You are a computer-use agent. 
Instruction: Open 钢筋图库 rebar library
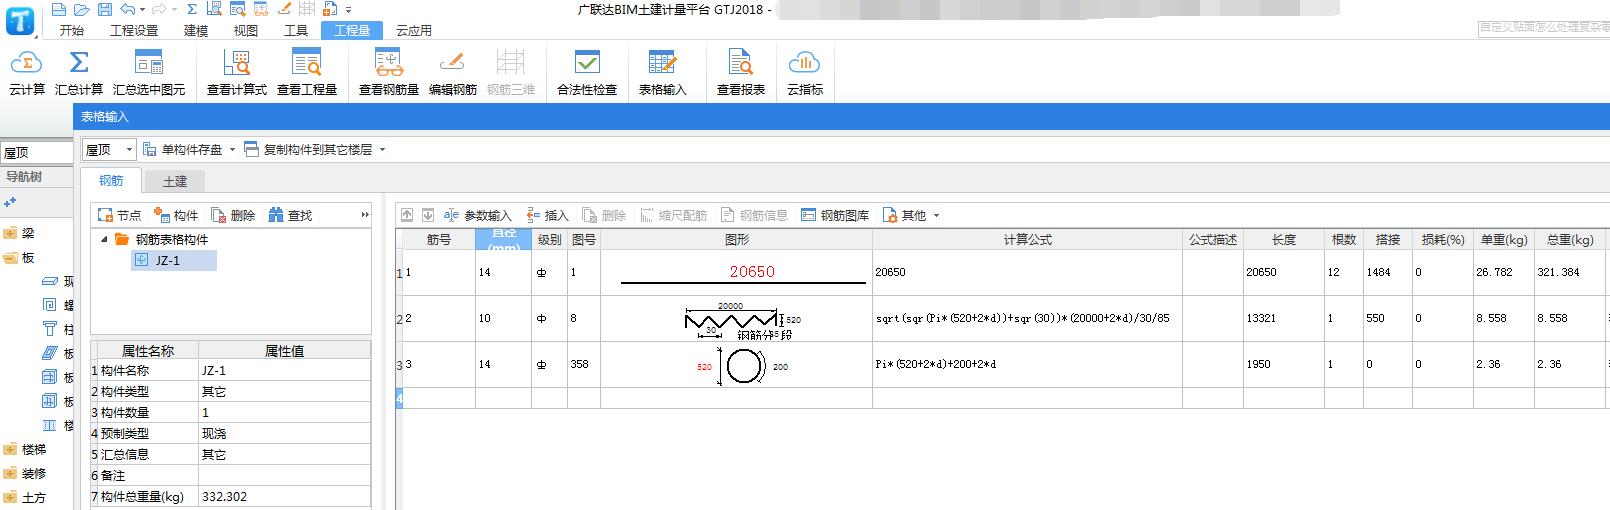point(835,215)
